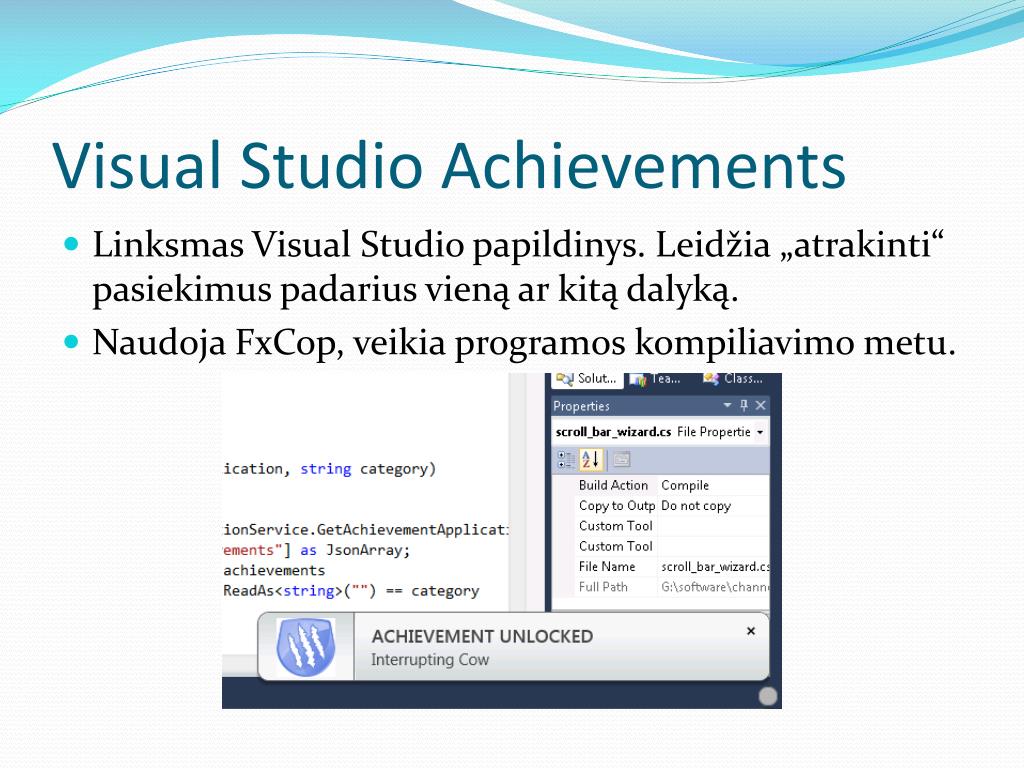
Task: Select the Alphabetical sort icon in Properties
Action: pos(590,458)
